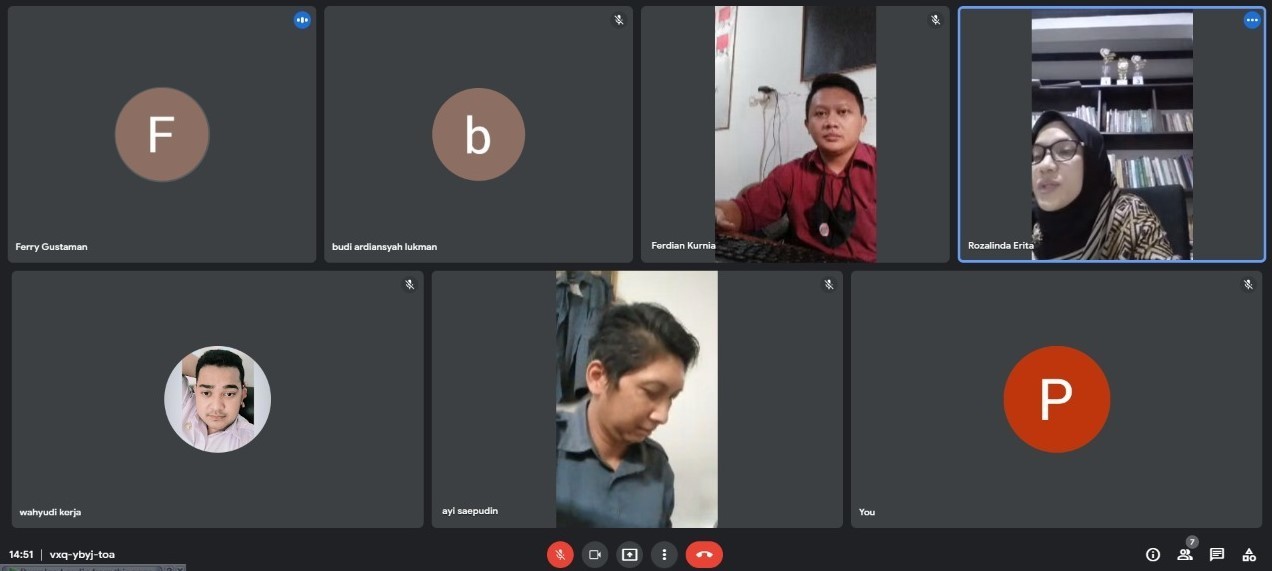This screenshot has height=571, width=1272.
Task: Click muted mic icon on Ferdian Kurnia tile
Action: click(x=935, y=20)
